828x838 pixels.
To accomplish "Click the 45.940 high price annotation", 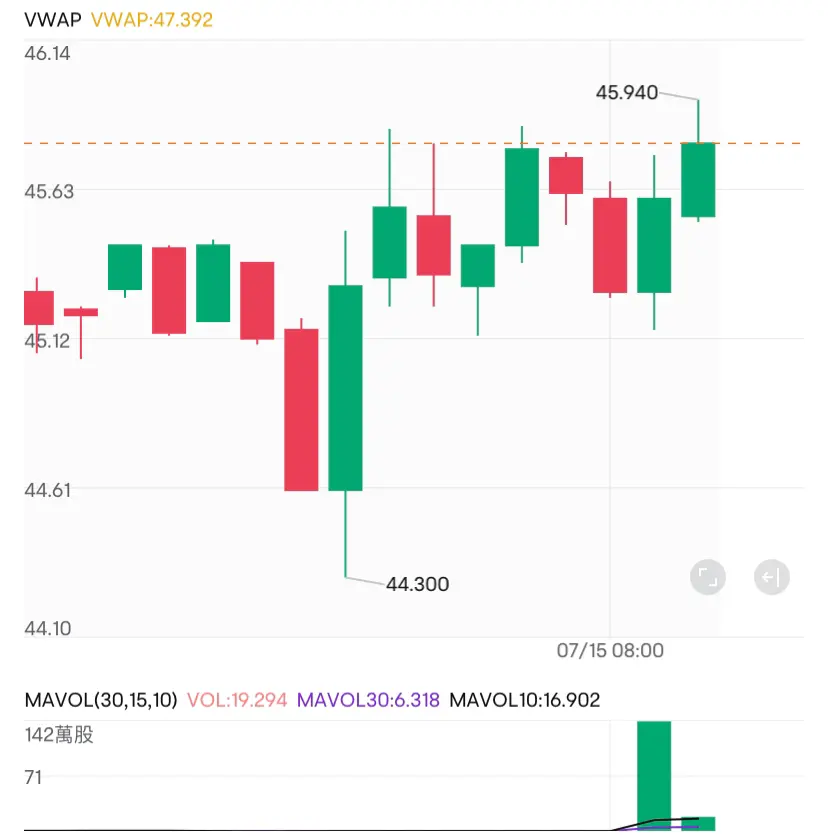I will pyautogui.click(x=627, y=93).
